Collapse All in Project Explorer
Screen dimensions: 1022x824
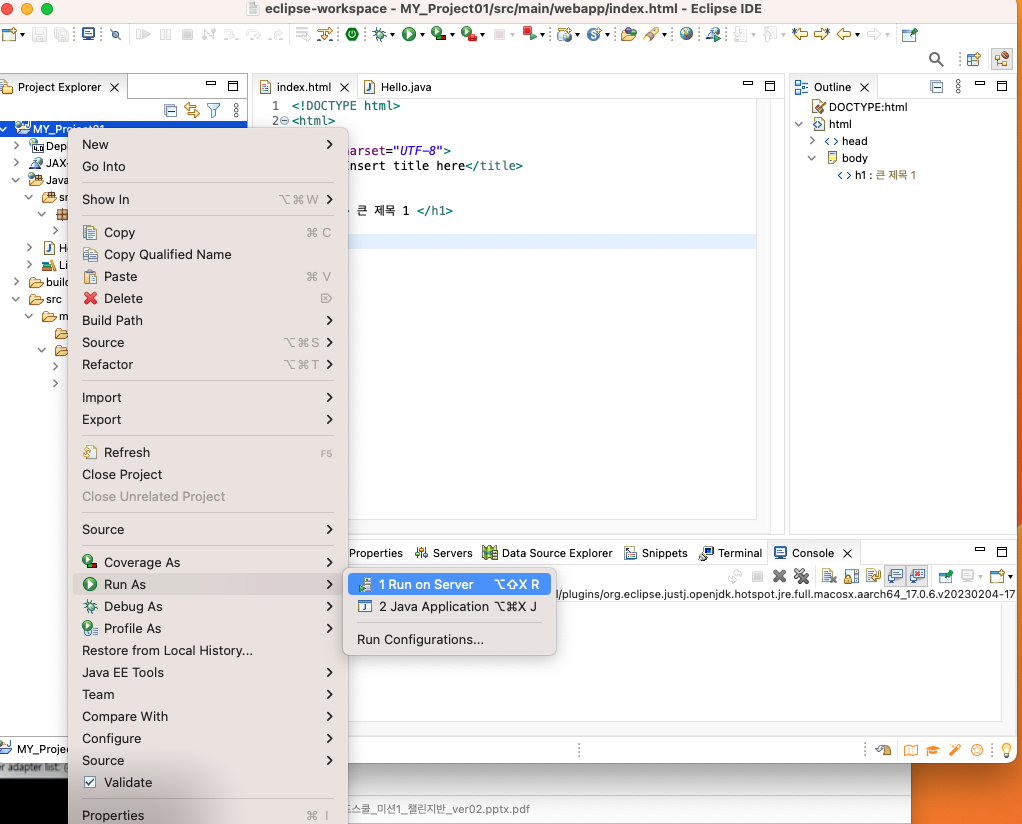pyautogui.click(x=170, y=110)
